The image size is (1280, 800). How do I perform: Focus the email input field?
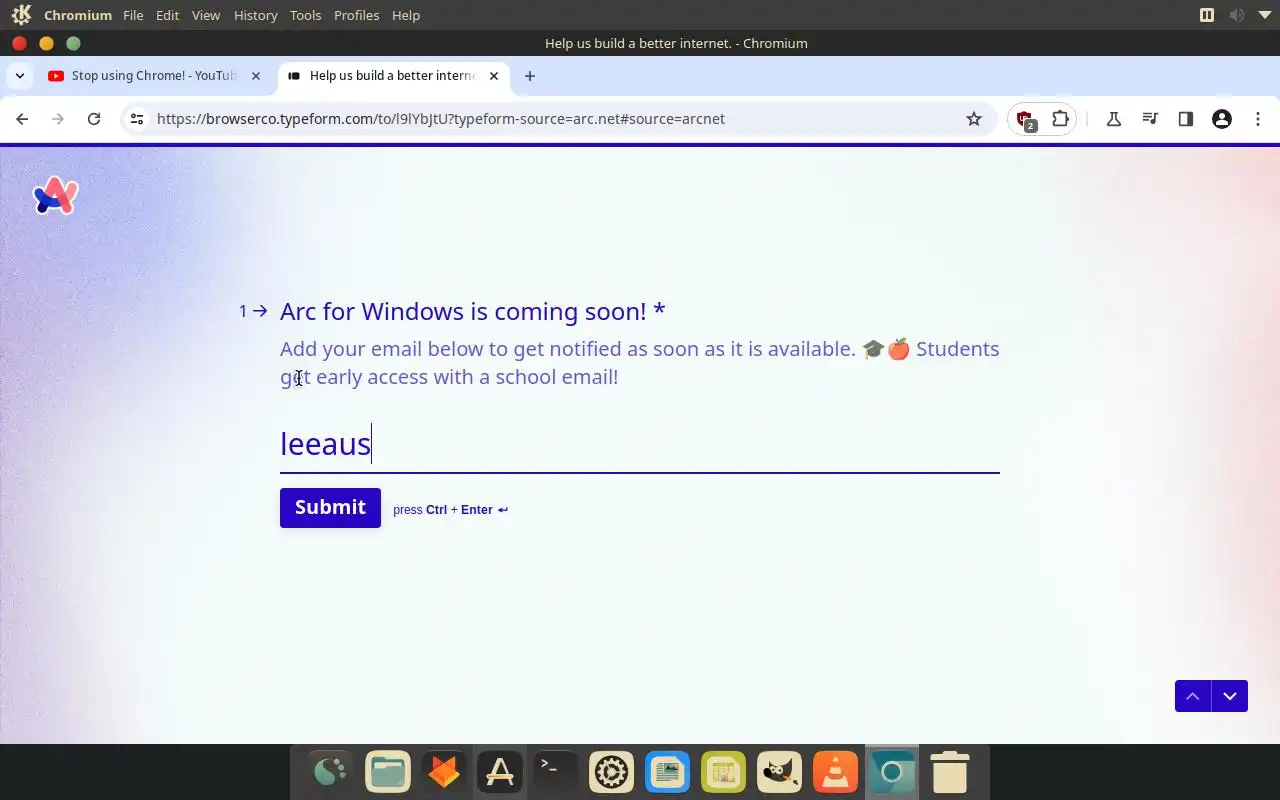640,444
